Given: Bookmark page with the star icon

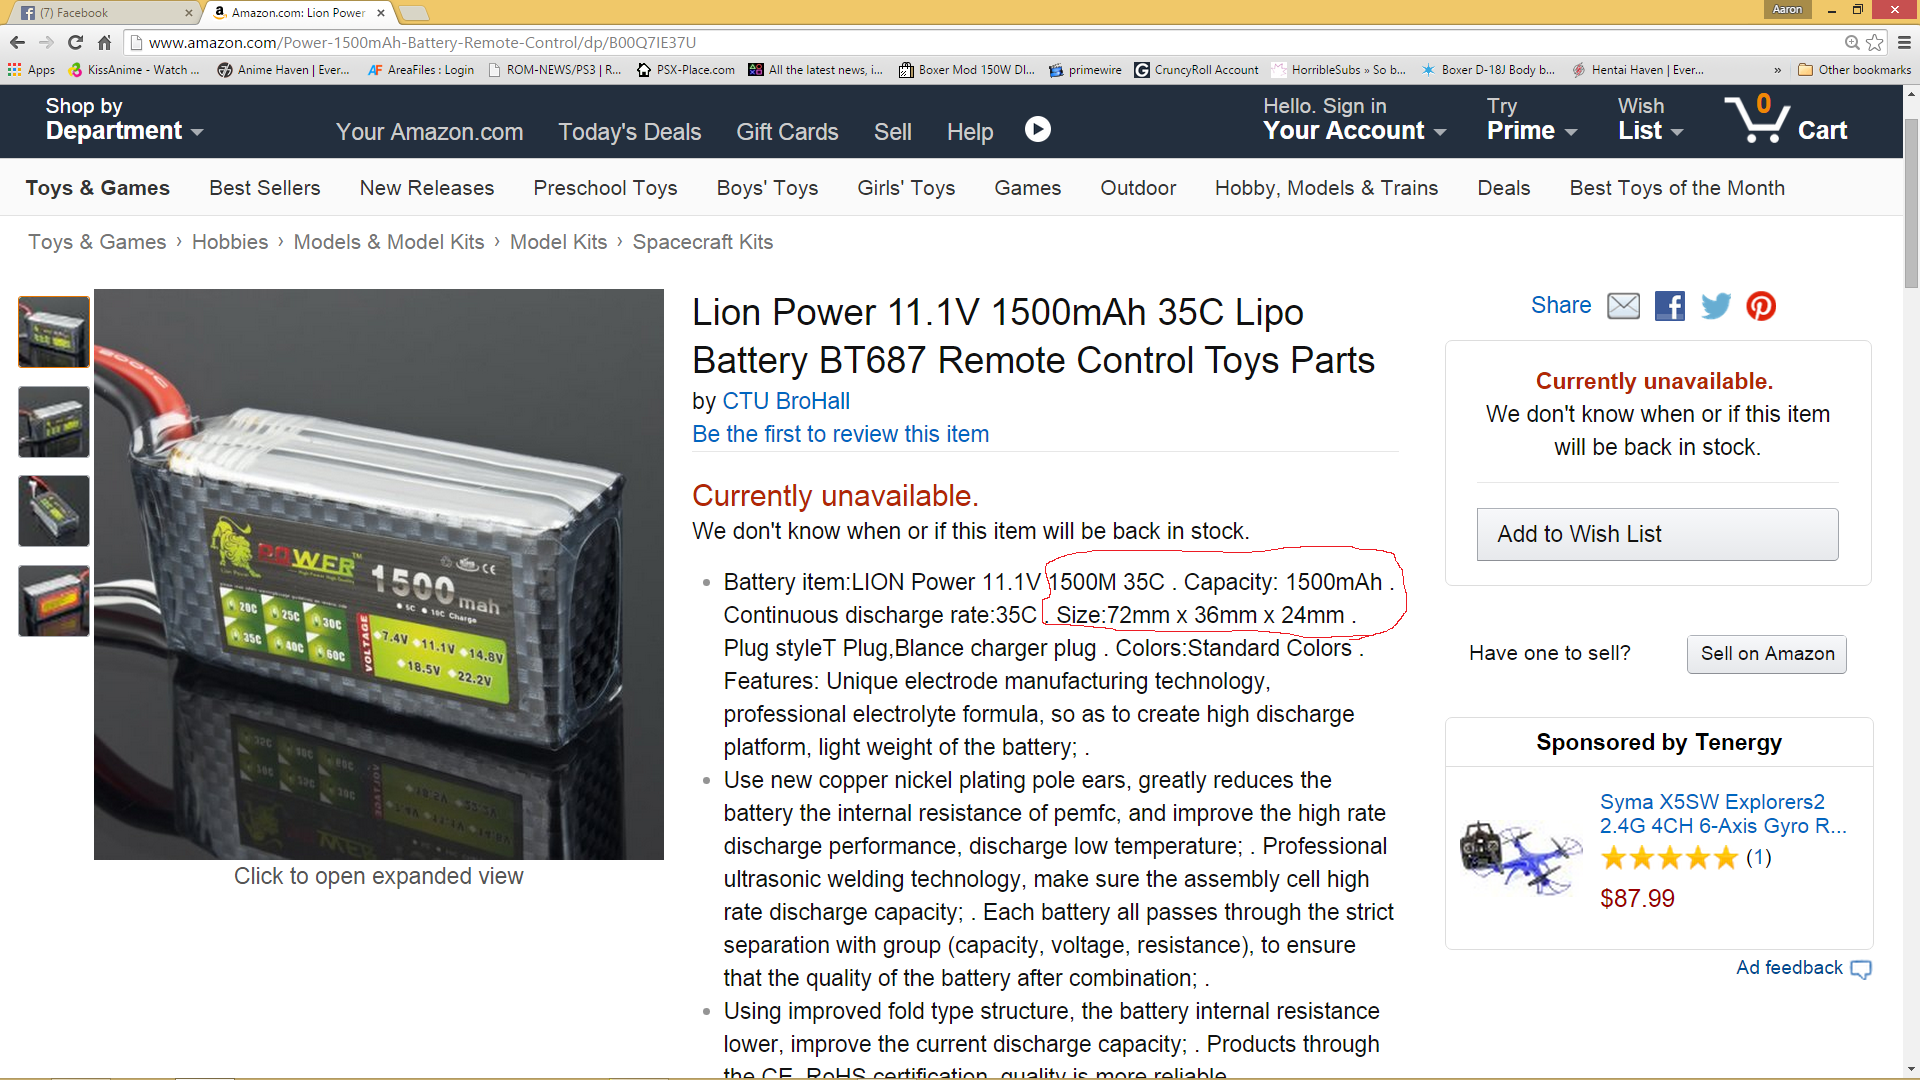Looking at the screenshot, I should (x=1875, y=42).
